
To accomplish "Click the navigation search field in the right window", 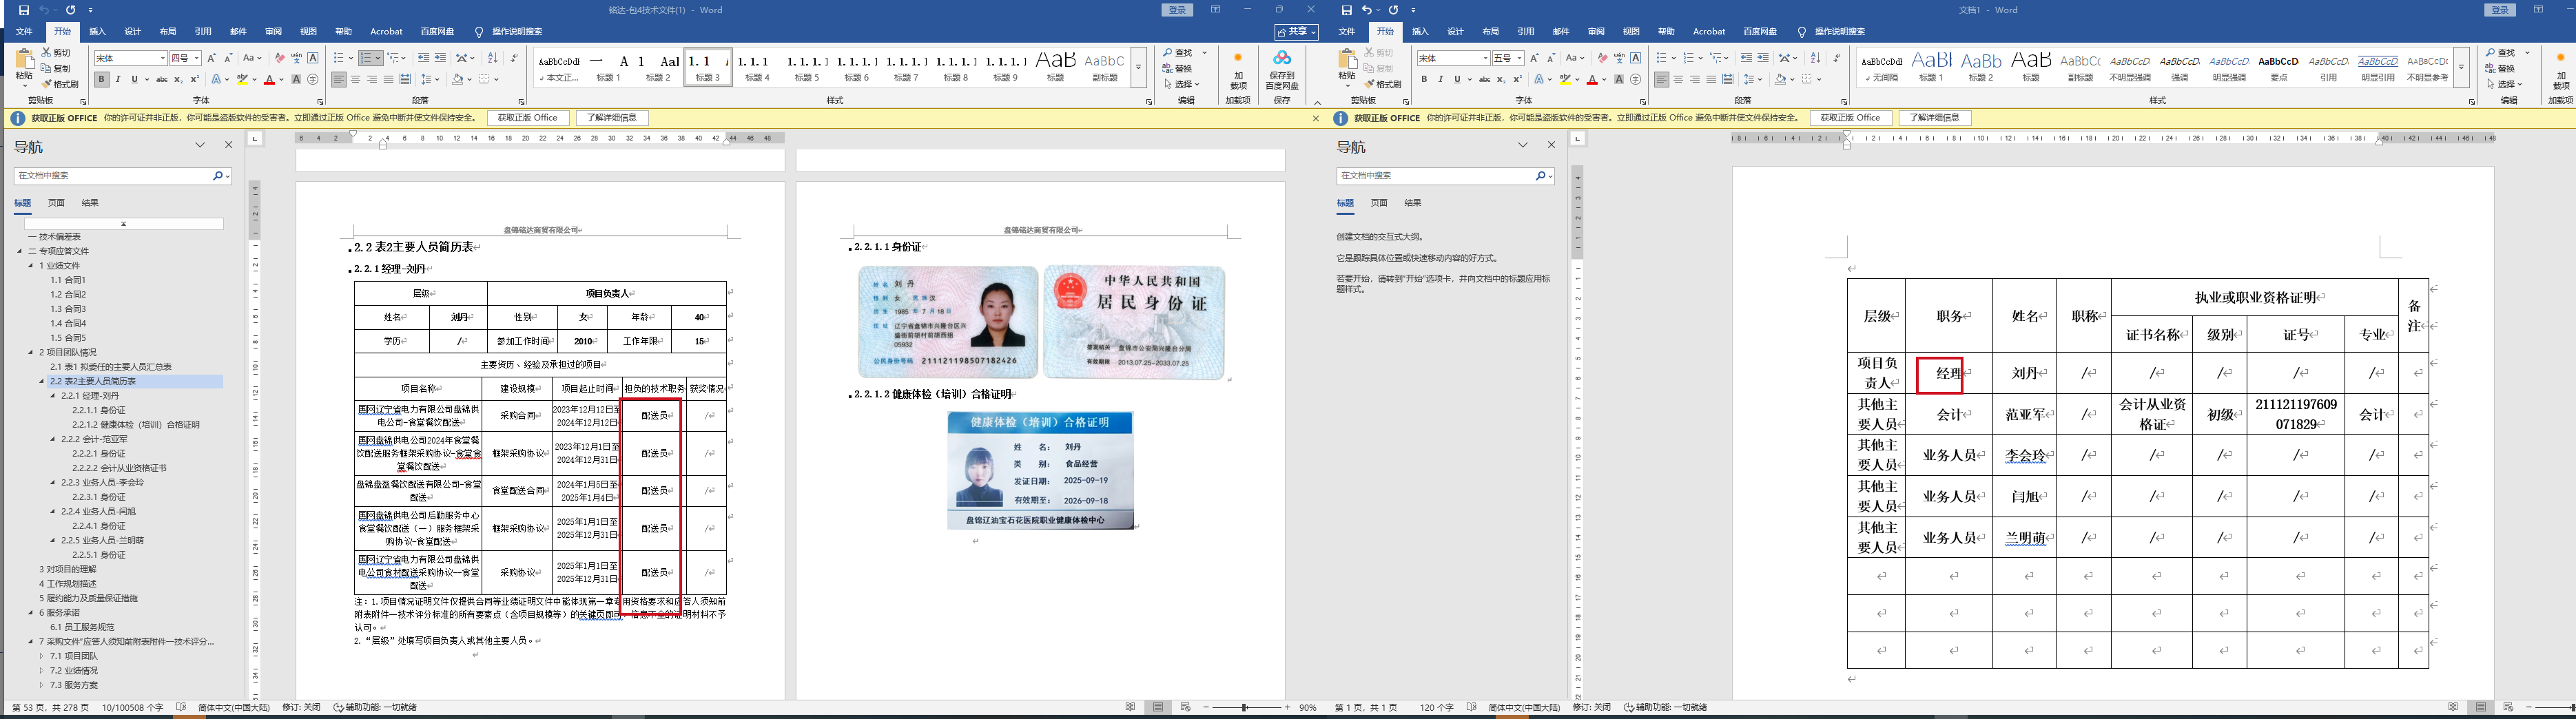I will tap(1435, 176).
